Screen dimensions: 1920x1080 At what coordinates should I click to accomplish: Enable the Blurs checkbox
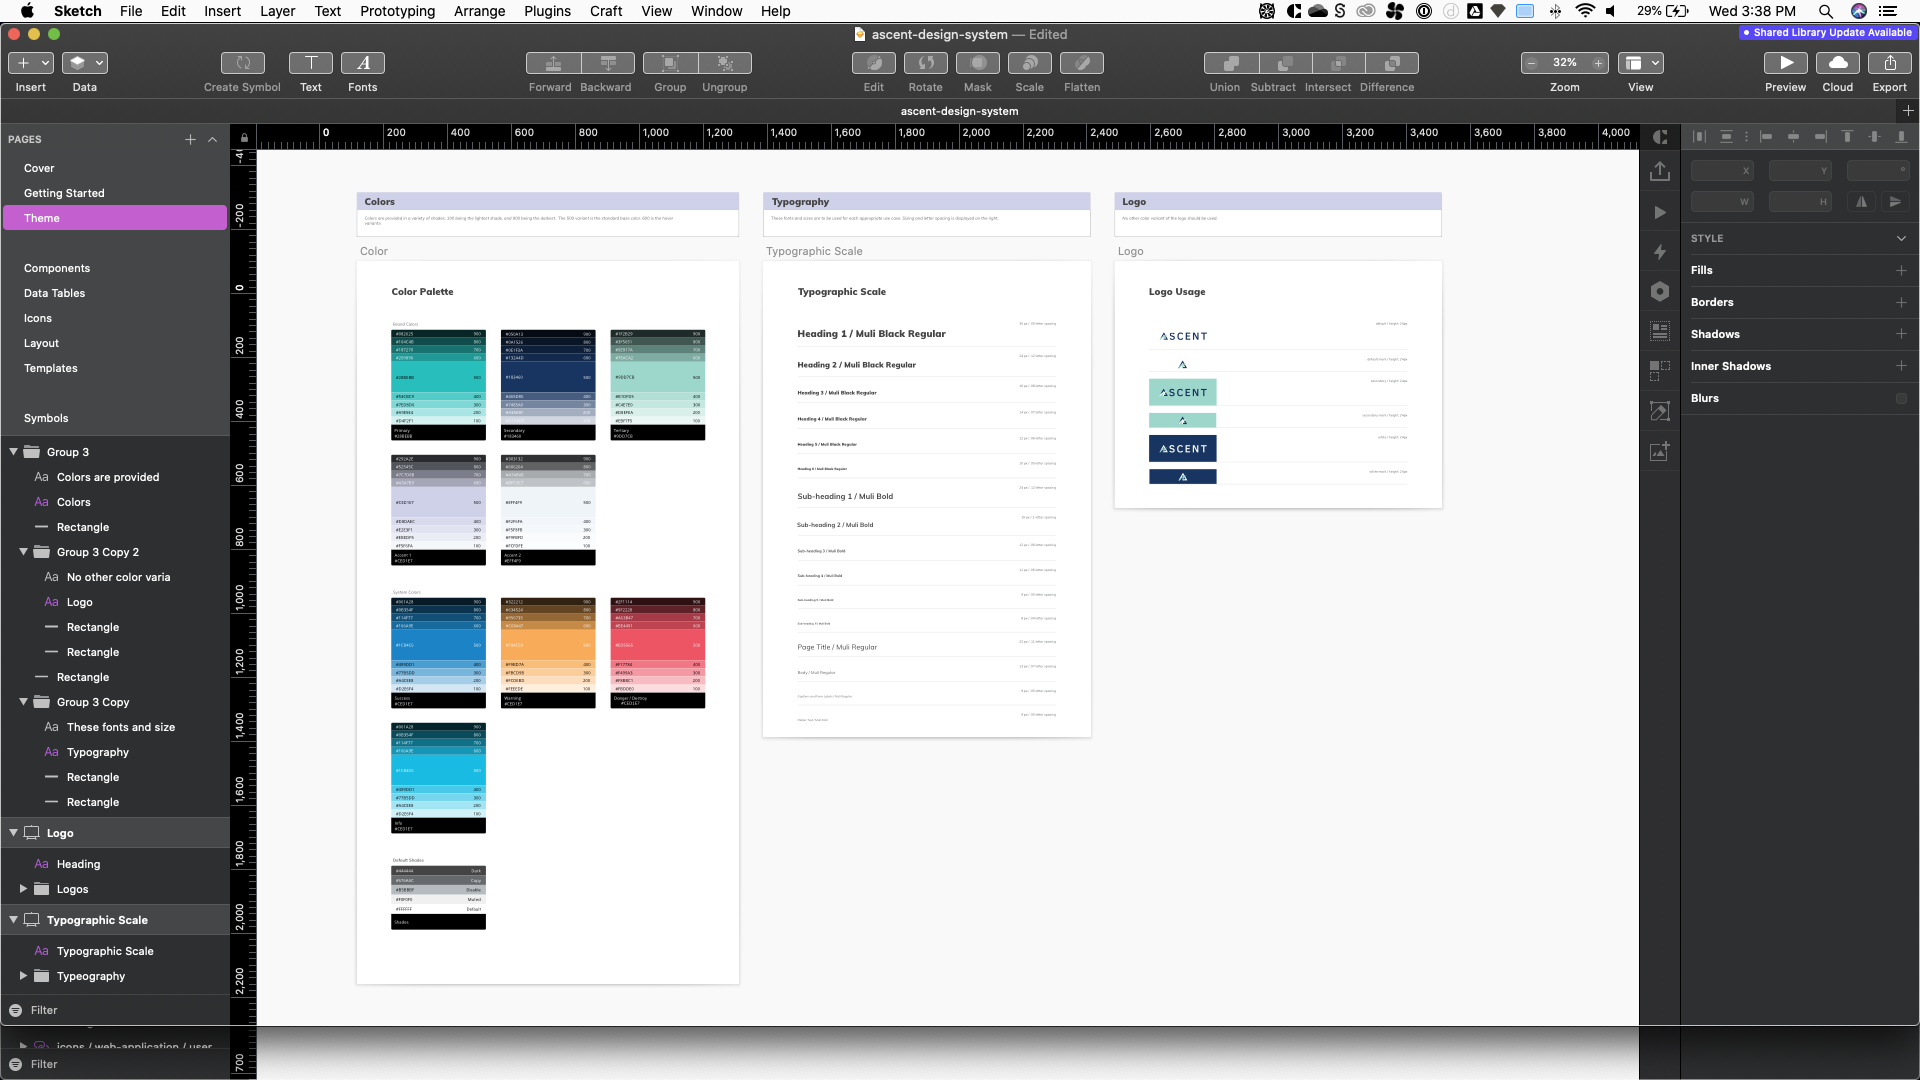pos(1901,398)
